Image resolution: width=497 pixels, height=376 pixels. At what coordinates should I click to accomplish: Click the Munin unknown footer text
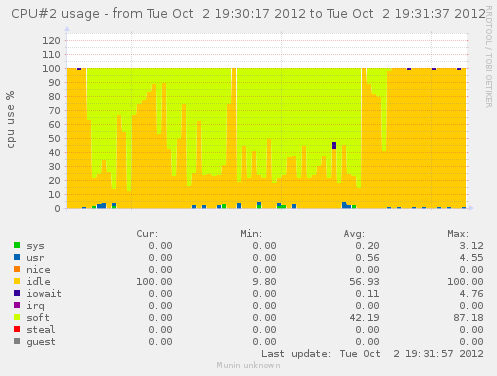tap(248, 365)
